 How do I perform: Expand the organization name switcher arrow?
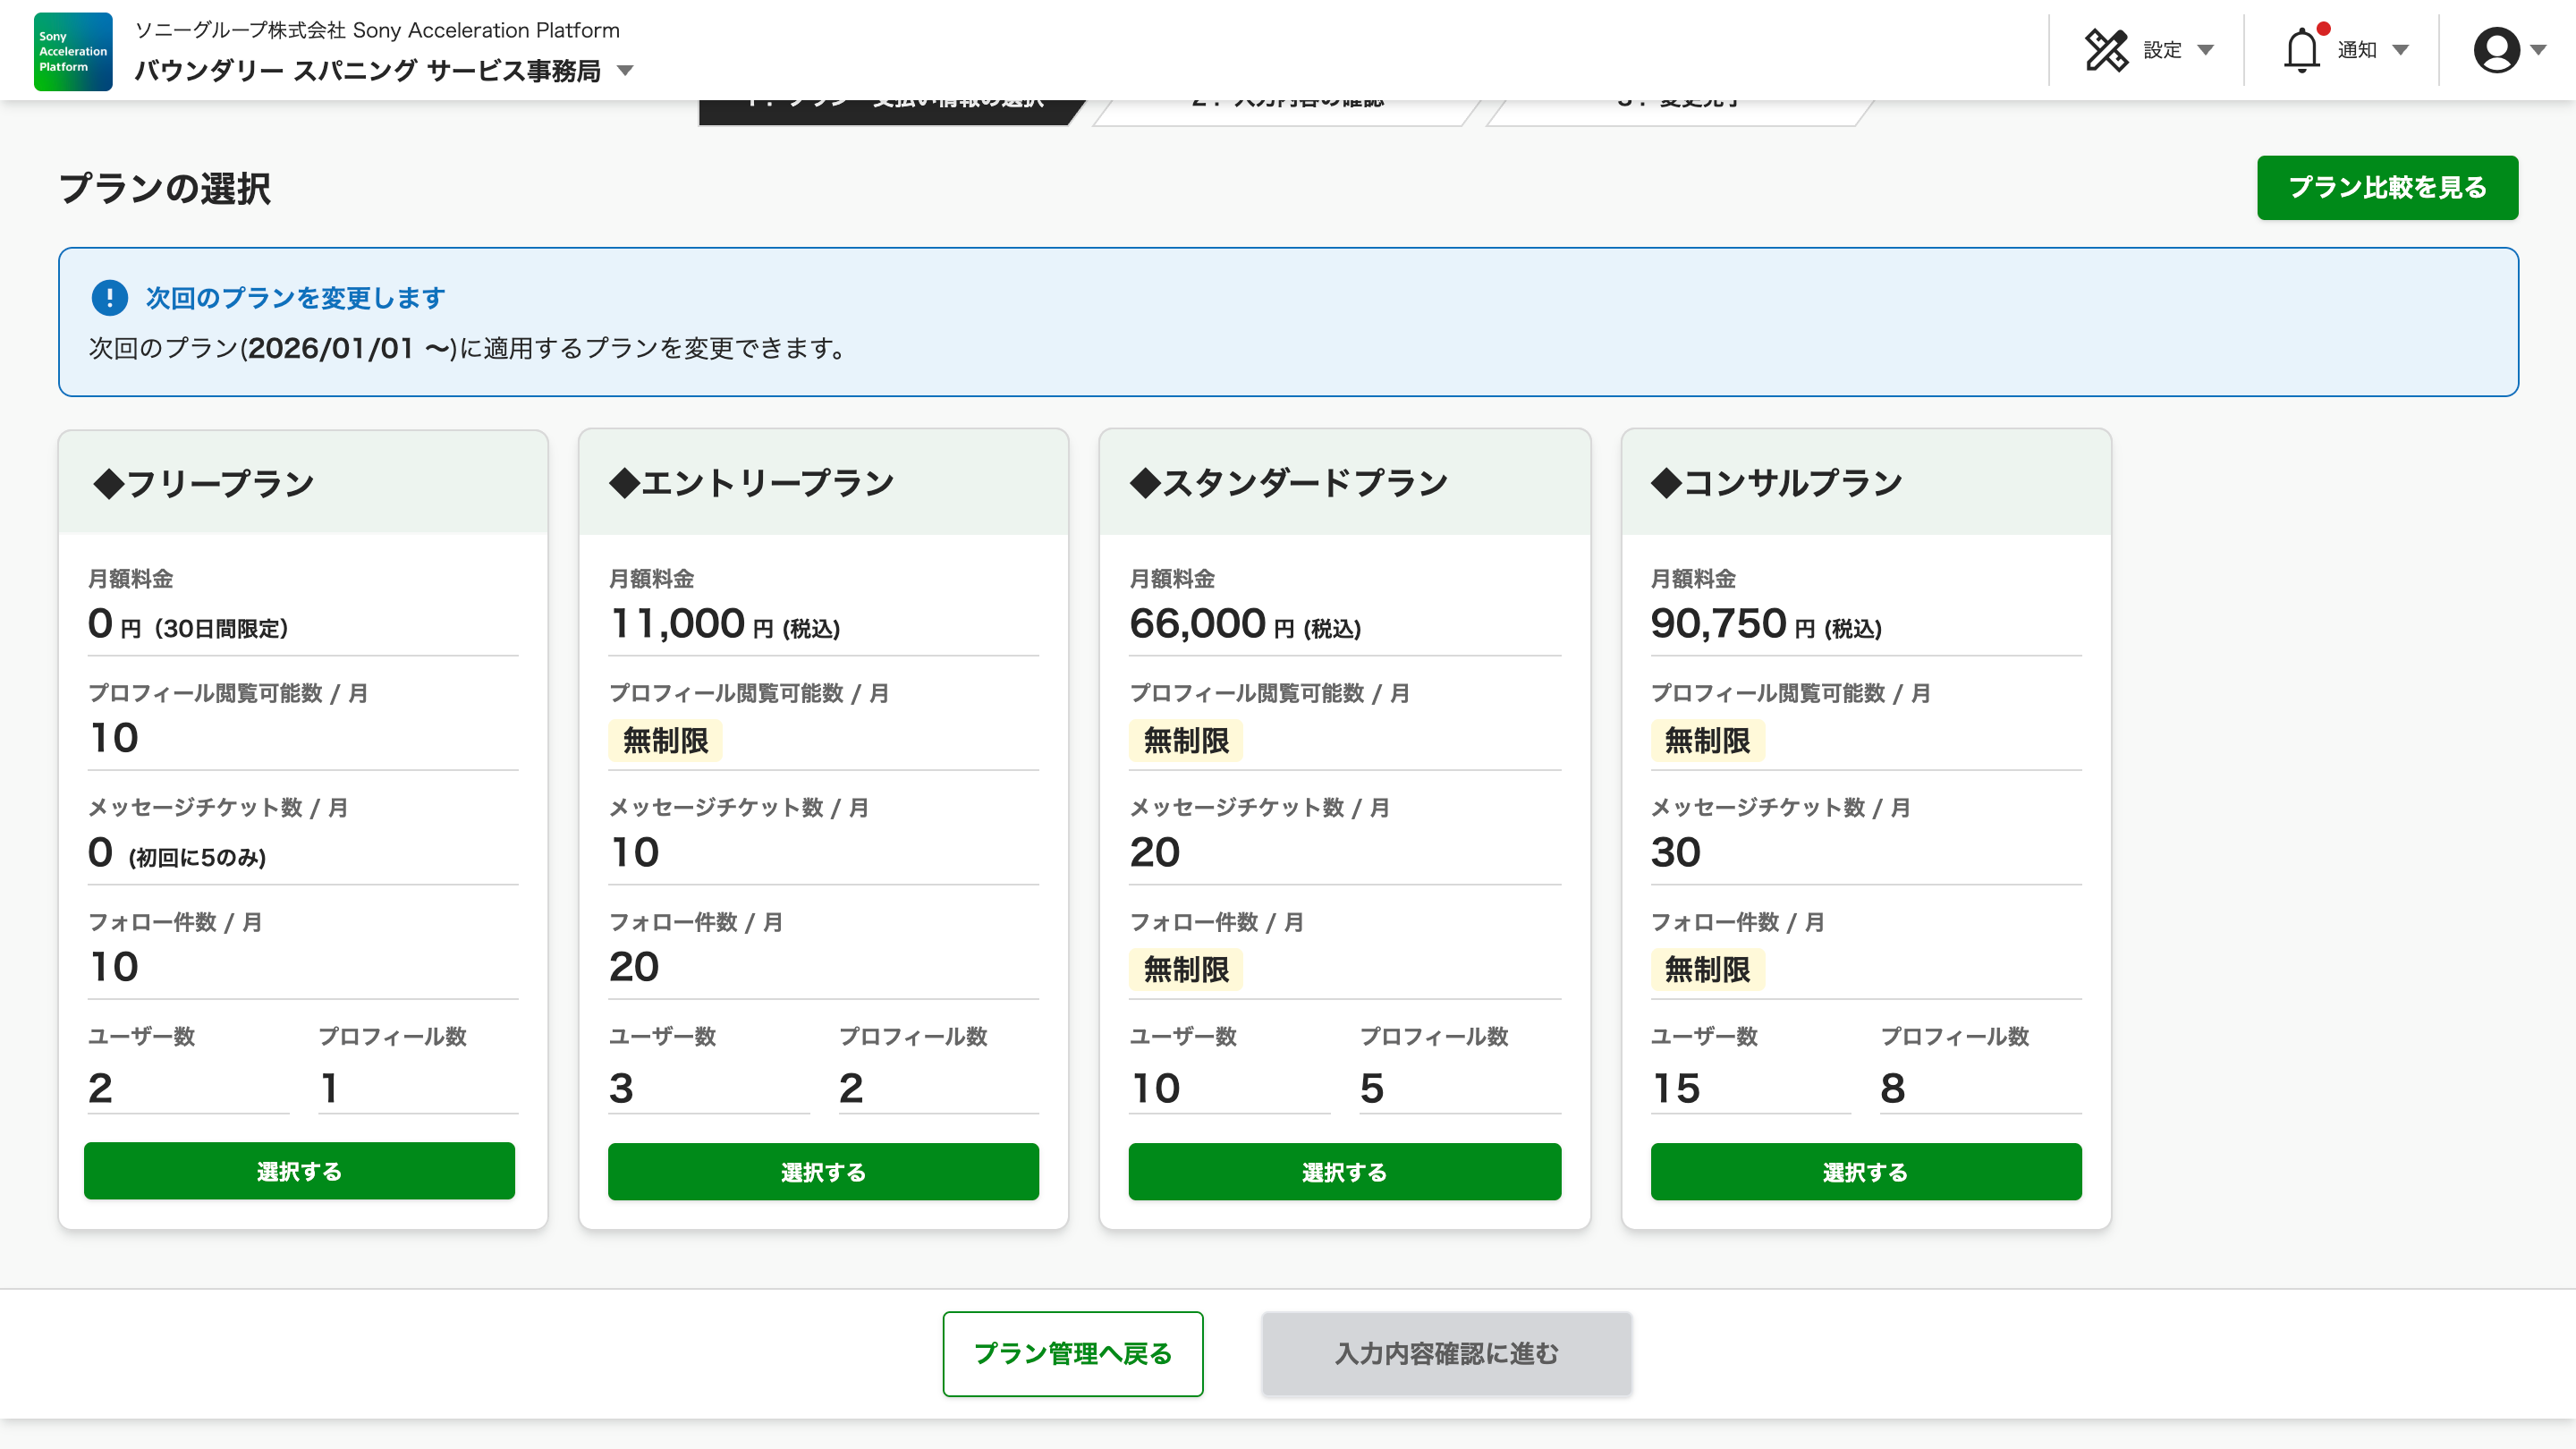[625, 71]
